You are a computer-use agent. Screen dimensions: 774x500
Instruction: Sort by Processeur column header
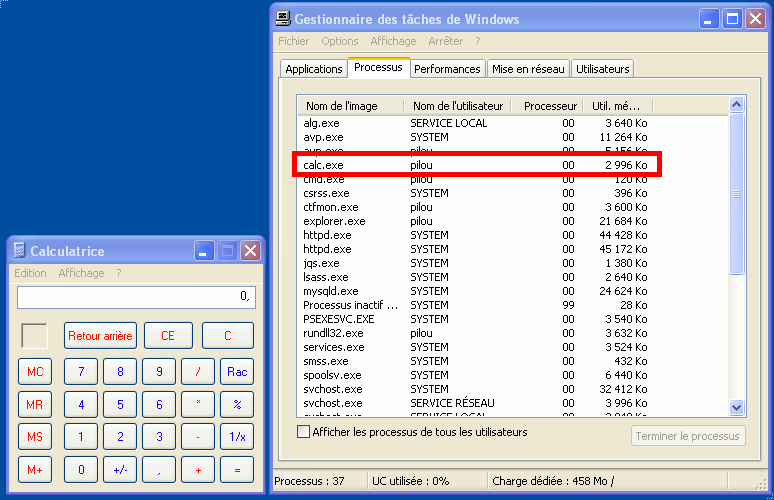550,106
